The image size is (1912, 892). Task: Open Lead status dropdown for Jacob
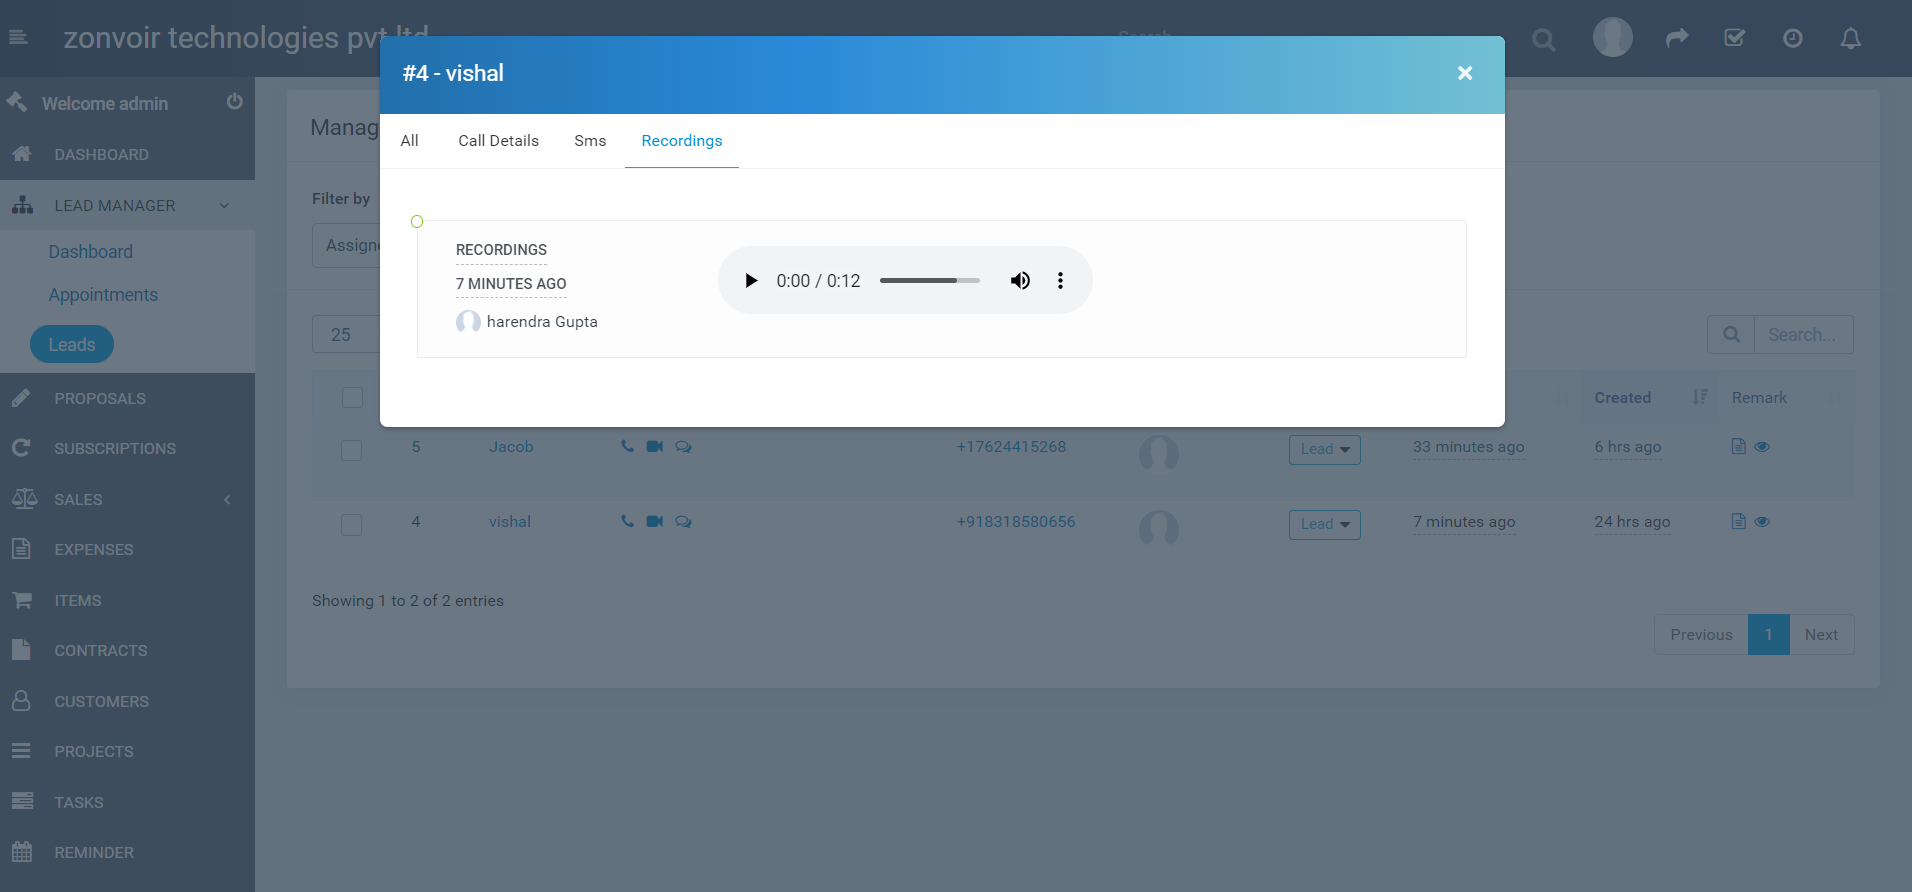pyautogui.click(x=1325, y=450)
